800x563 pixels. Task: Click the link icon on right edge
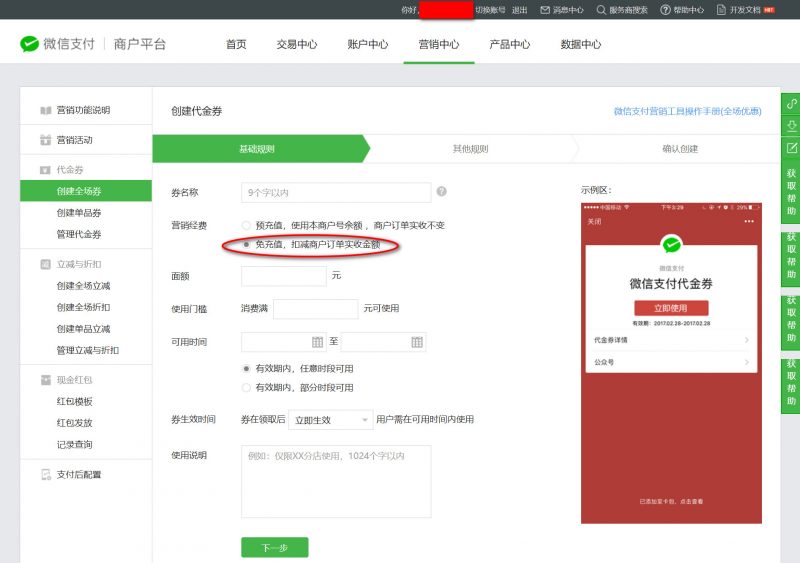pos(791,104)
